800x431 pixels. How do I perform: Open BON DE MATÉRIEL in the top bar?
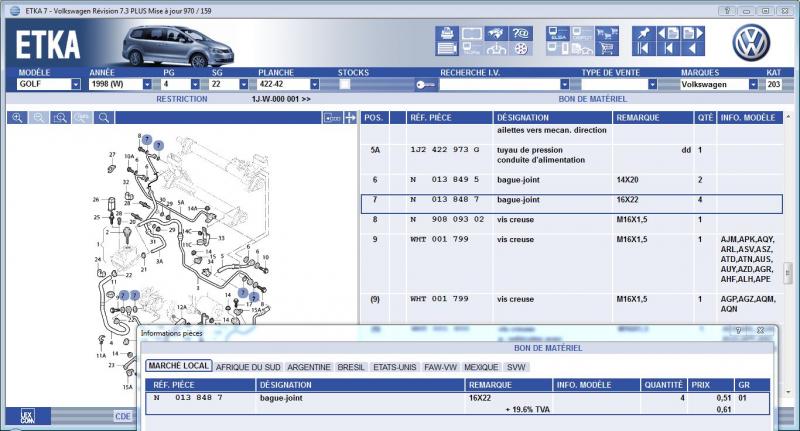(x=592, y=99)
